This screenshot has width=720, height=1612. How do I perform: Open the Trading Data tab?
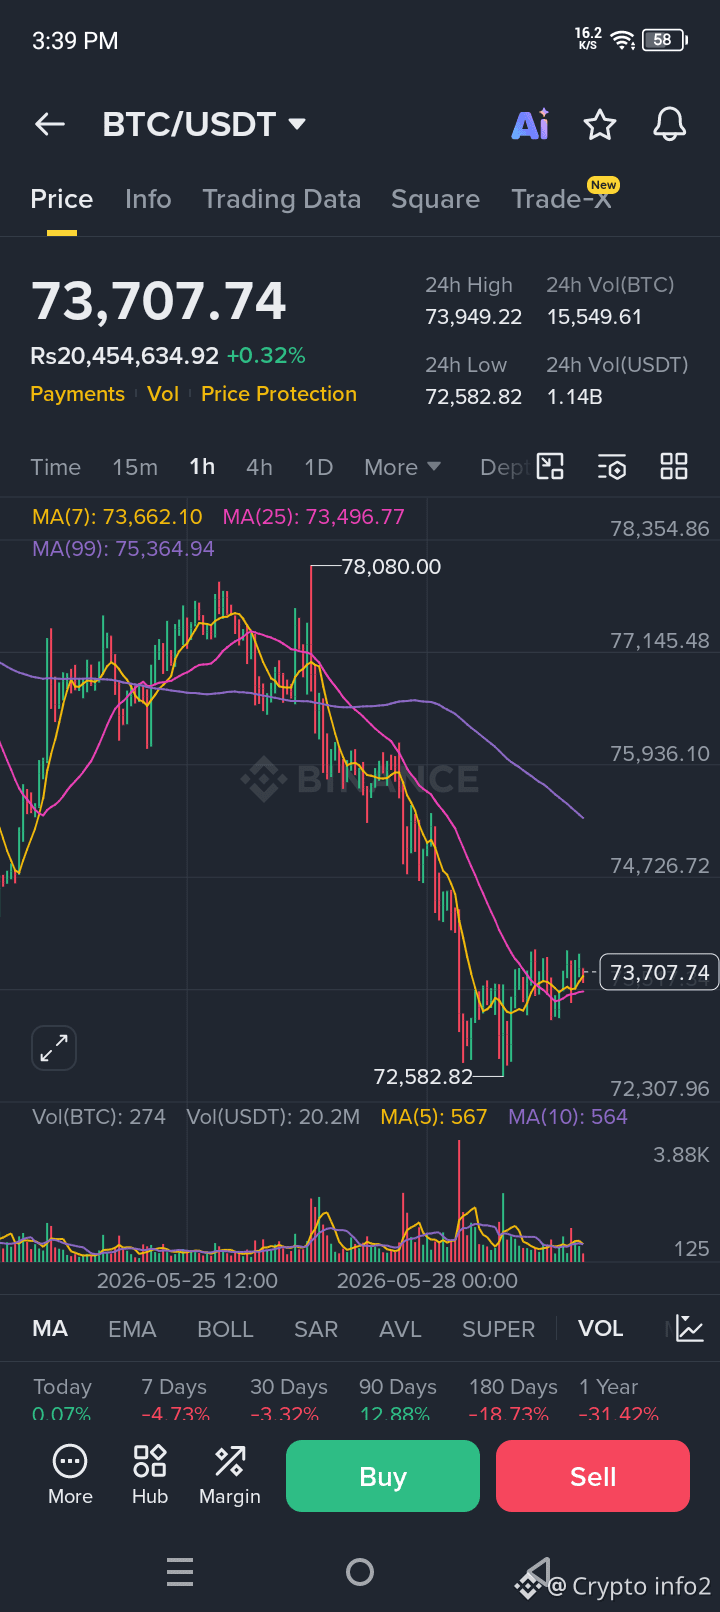tap(282, 199)
